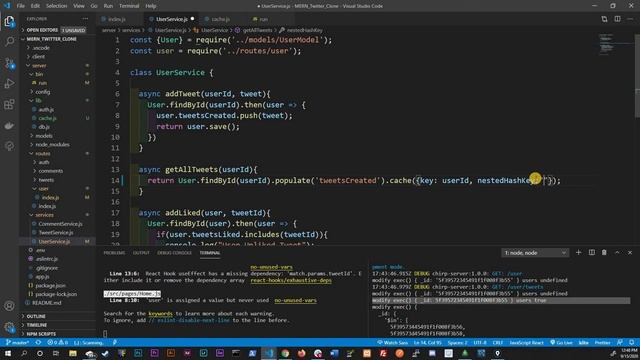Expand the Open Editors section
640x360 pixels.
tap(57, 30)
